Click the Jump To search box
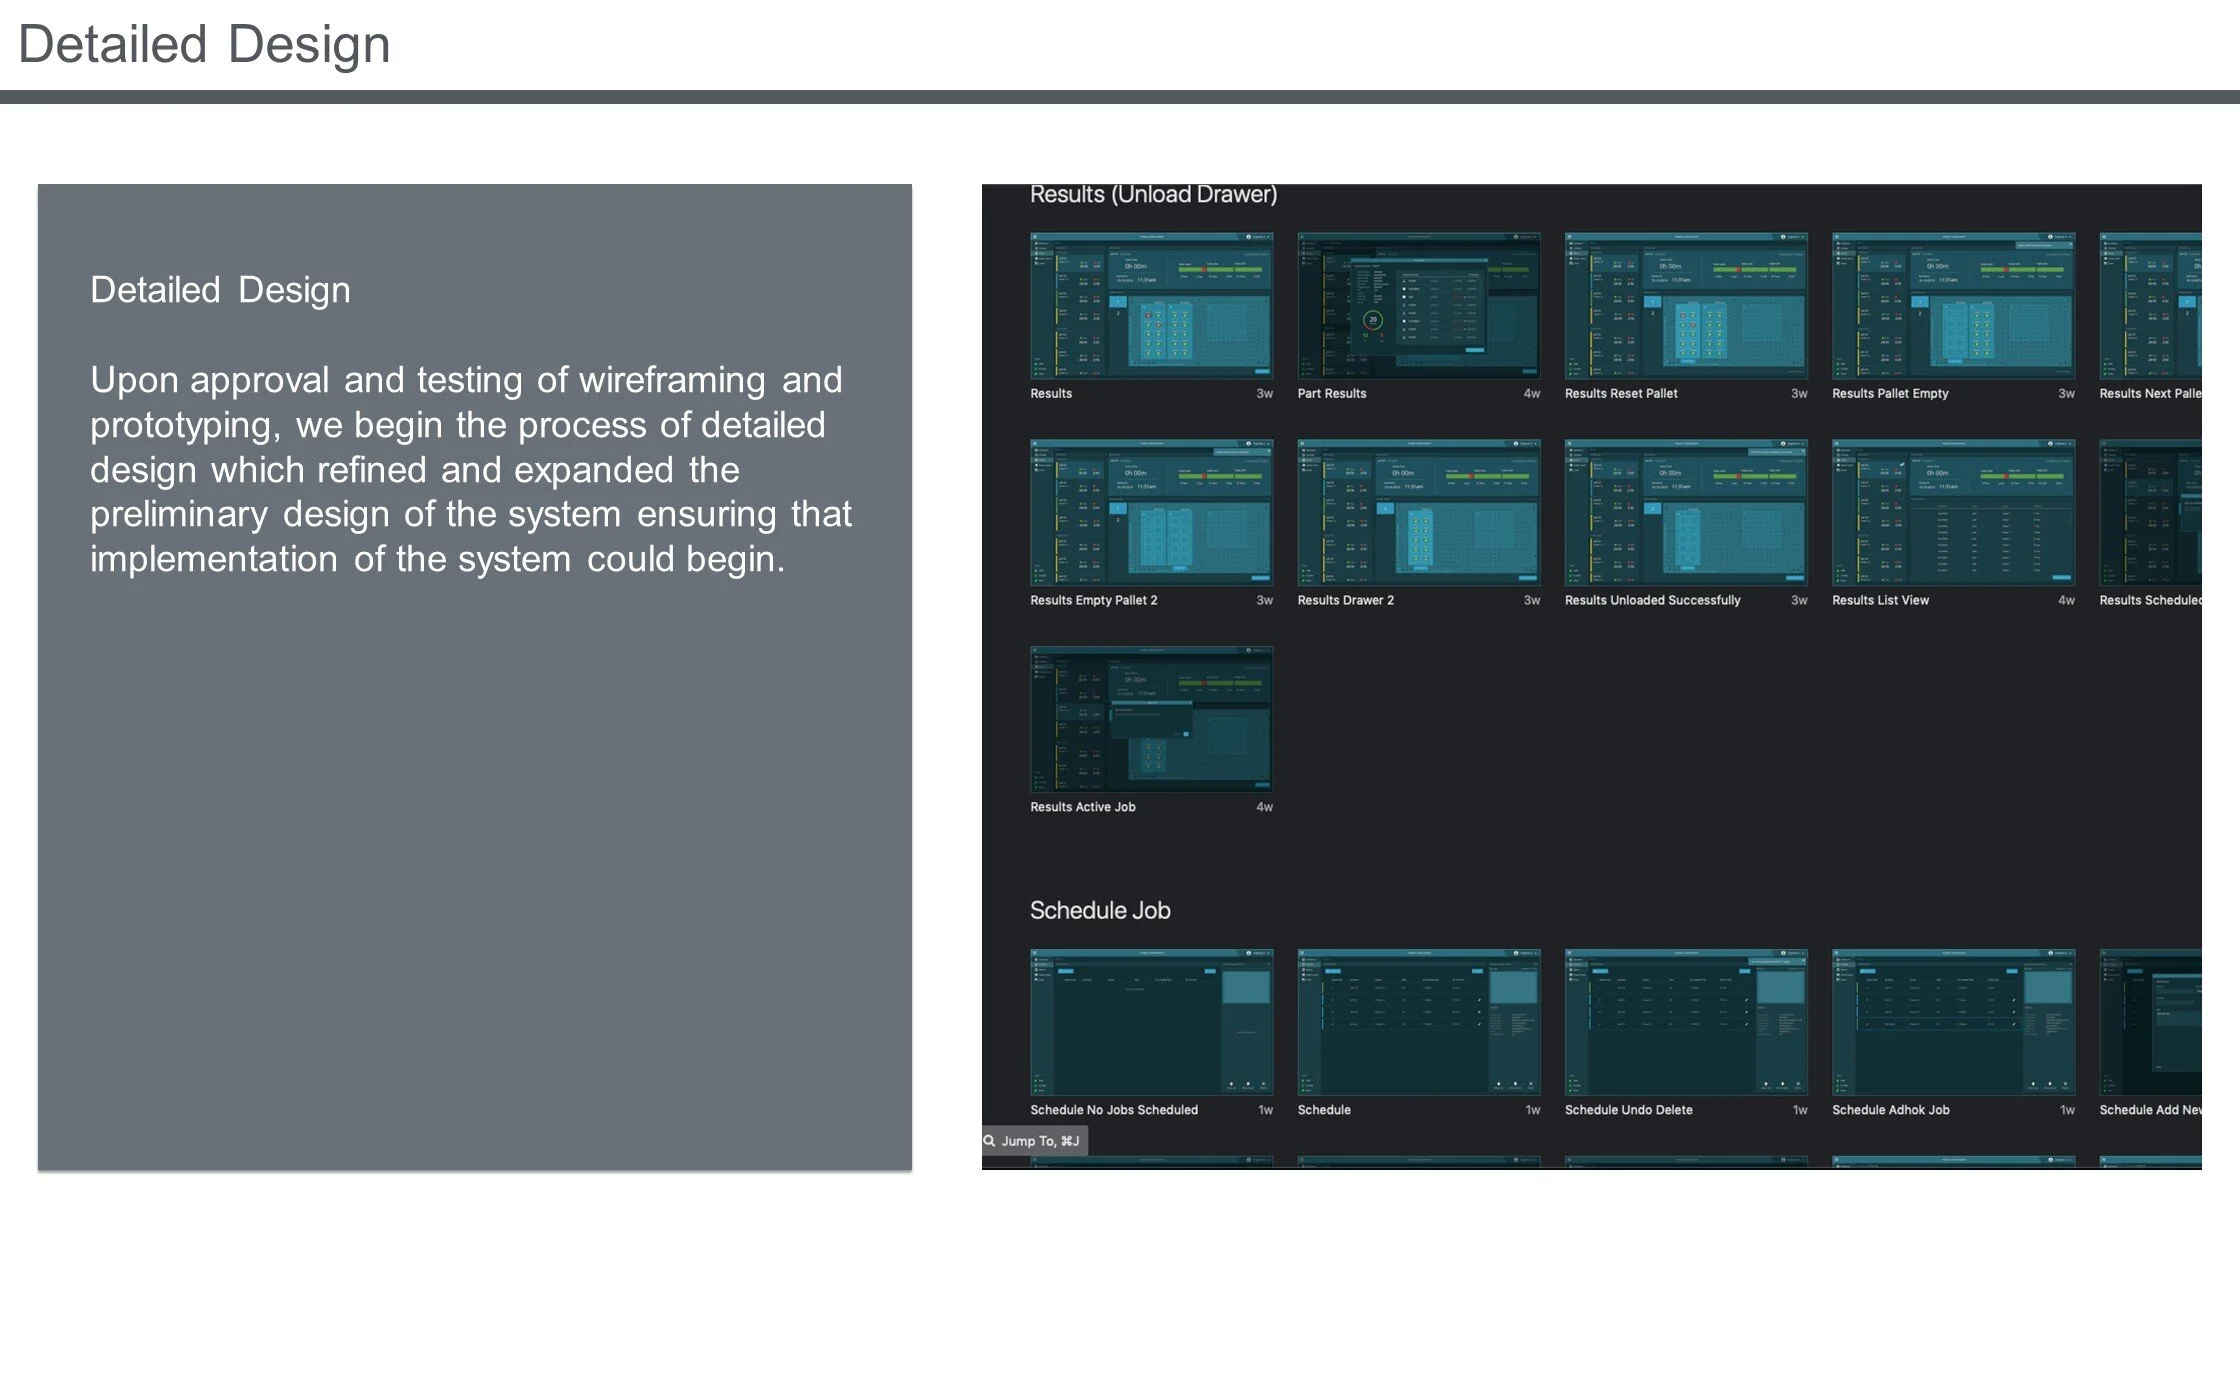Screen dimensions: 2240x1400 (x=1041, y=1141)
